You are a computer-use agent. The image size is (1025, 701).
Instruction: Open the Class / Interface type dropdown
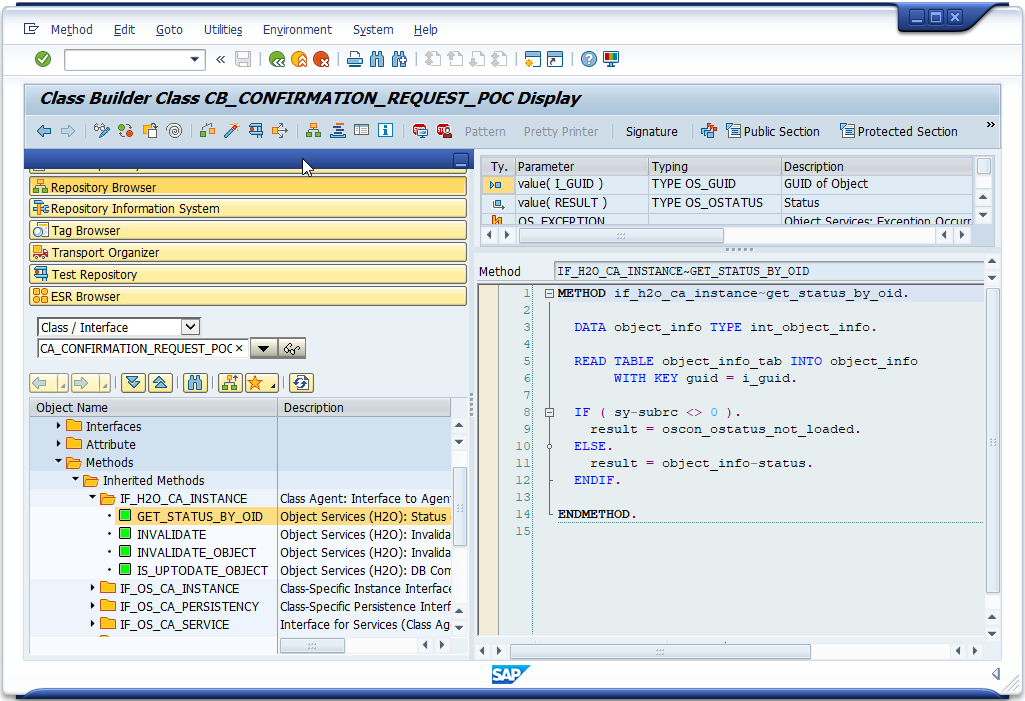[190, 327]
